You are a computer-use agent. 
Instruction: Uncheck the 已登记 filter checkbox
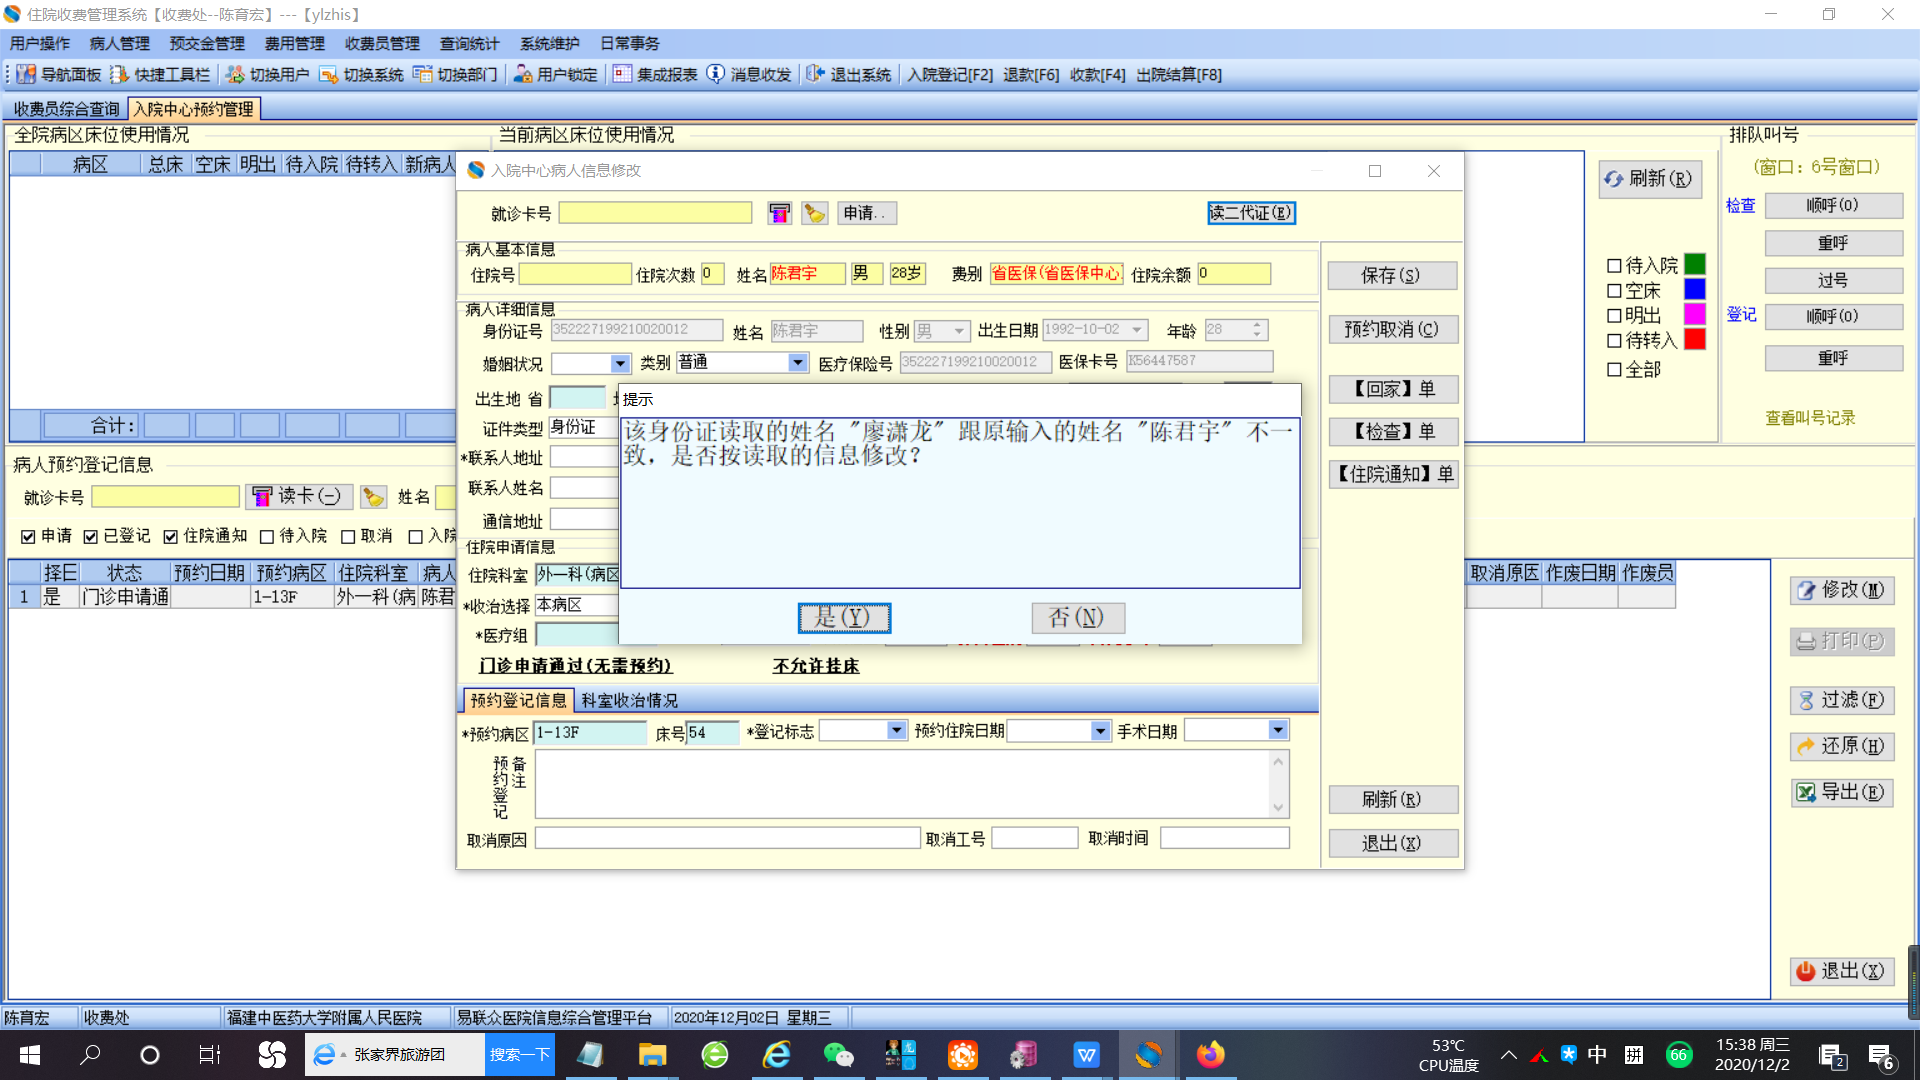(x=91, y=537)
